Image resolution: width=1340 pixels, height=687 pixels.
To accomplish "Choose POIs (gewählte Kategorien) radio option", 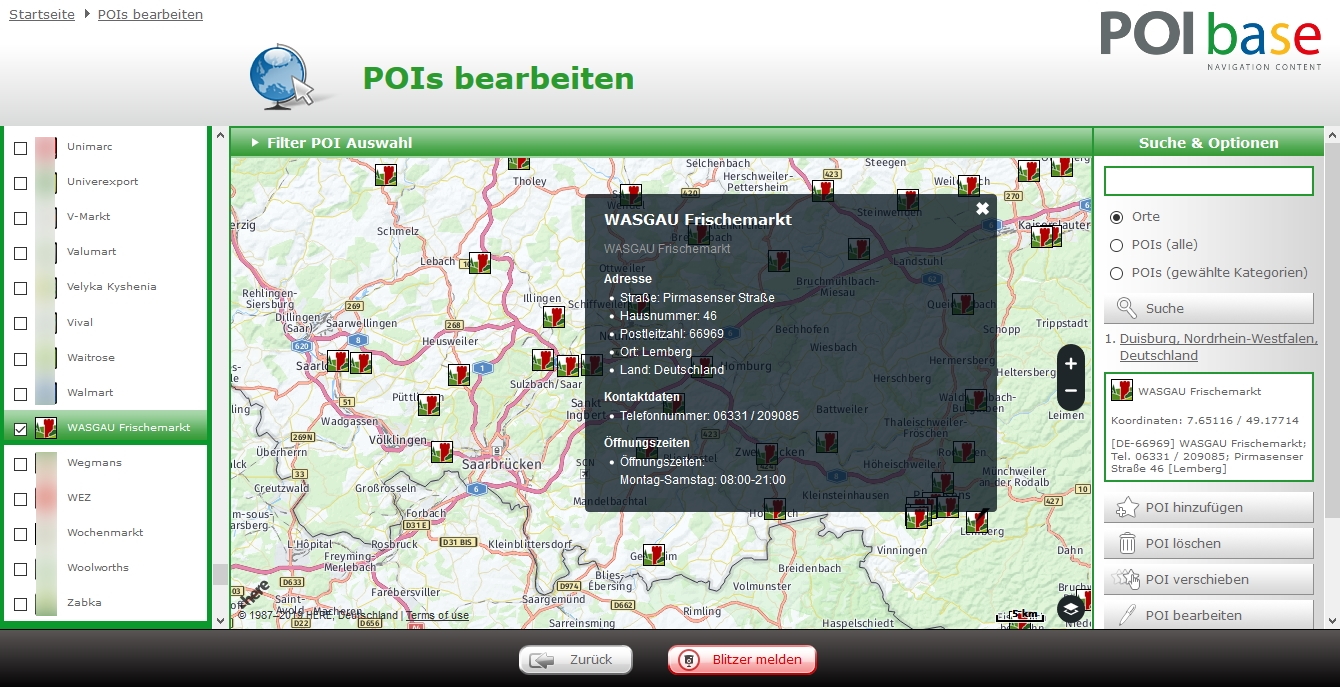I will pos(1117,273).
